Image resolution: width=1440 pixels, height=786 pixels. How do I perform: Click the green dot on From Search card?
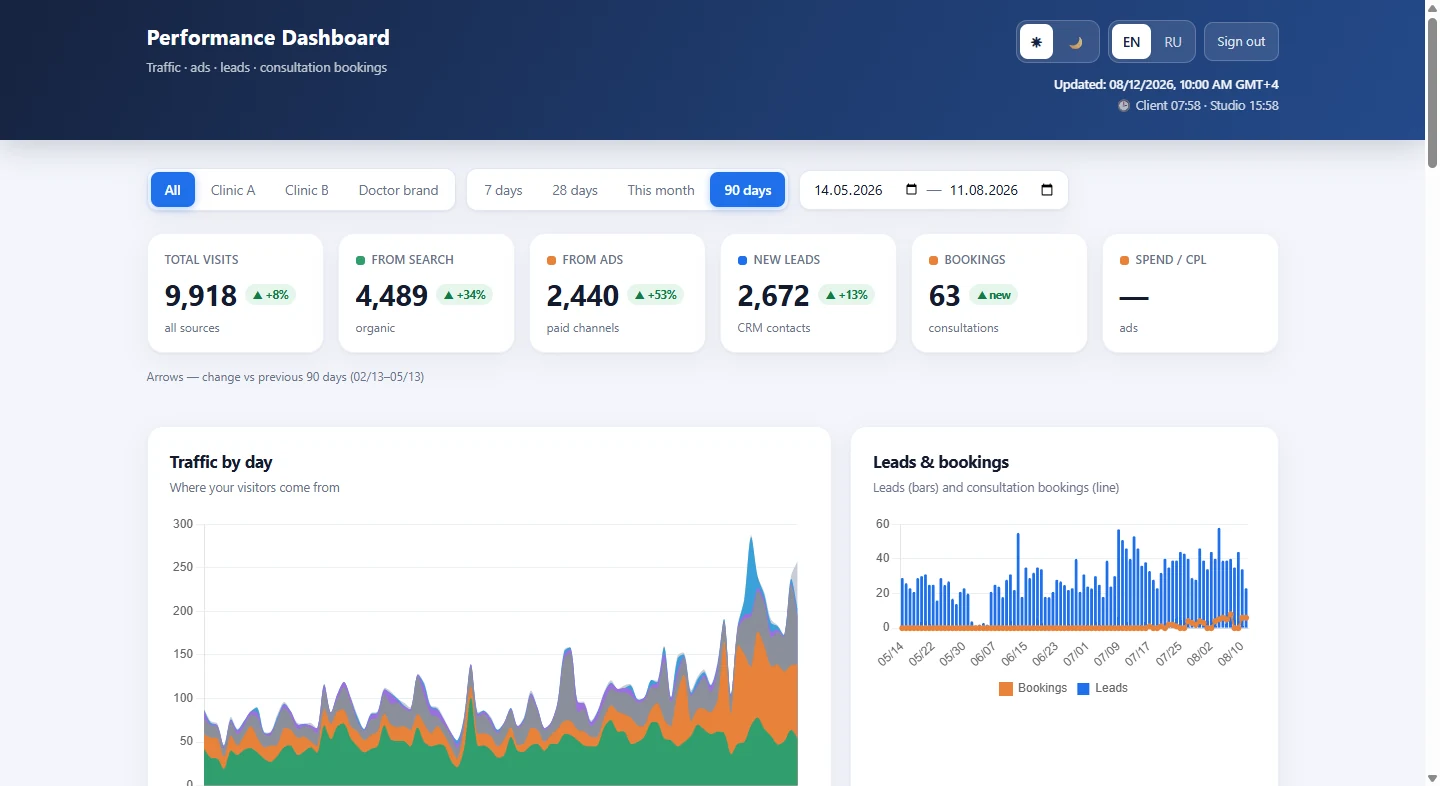click(x=360, y=260)
